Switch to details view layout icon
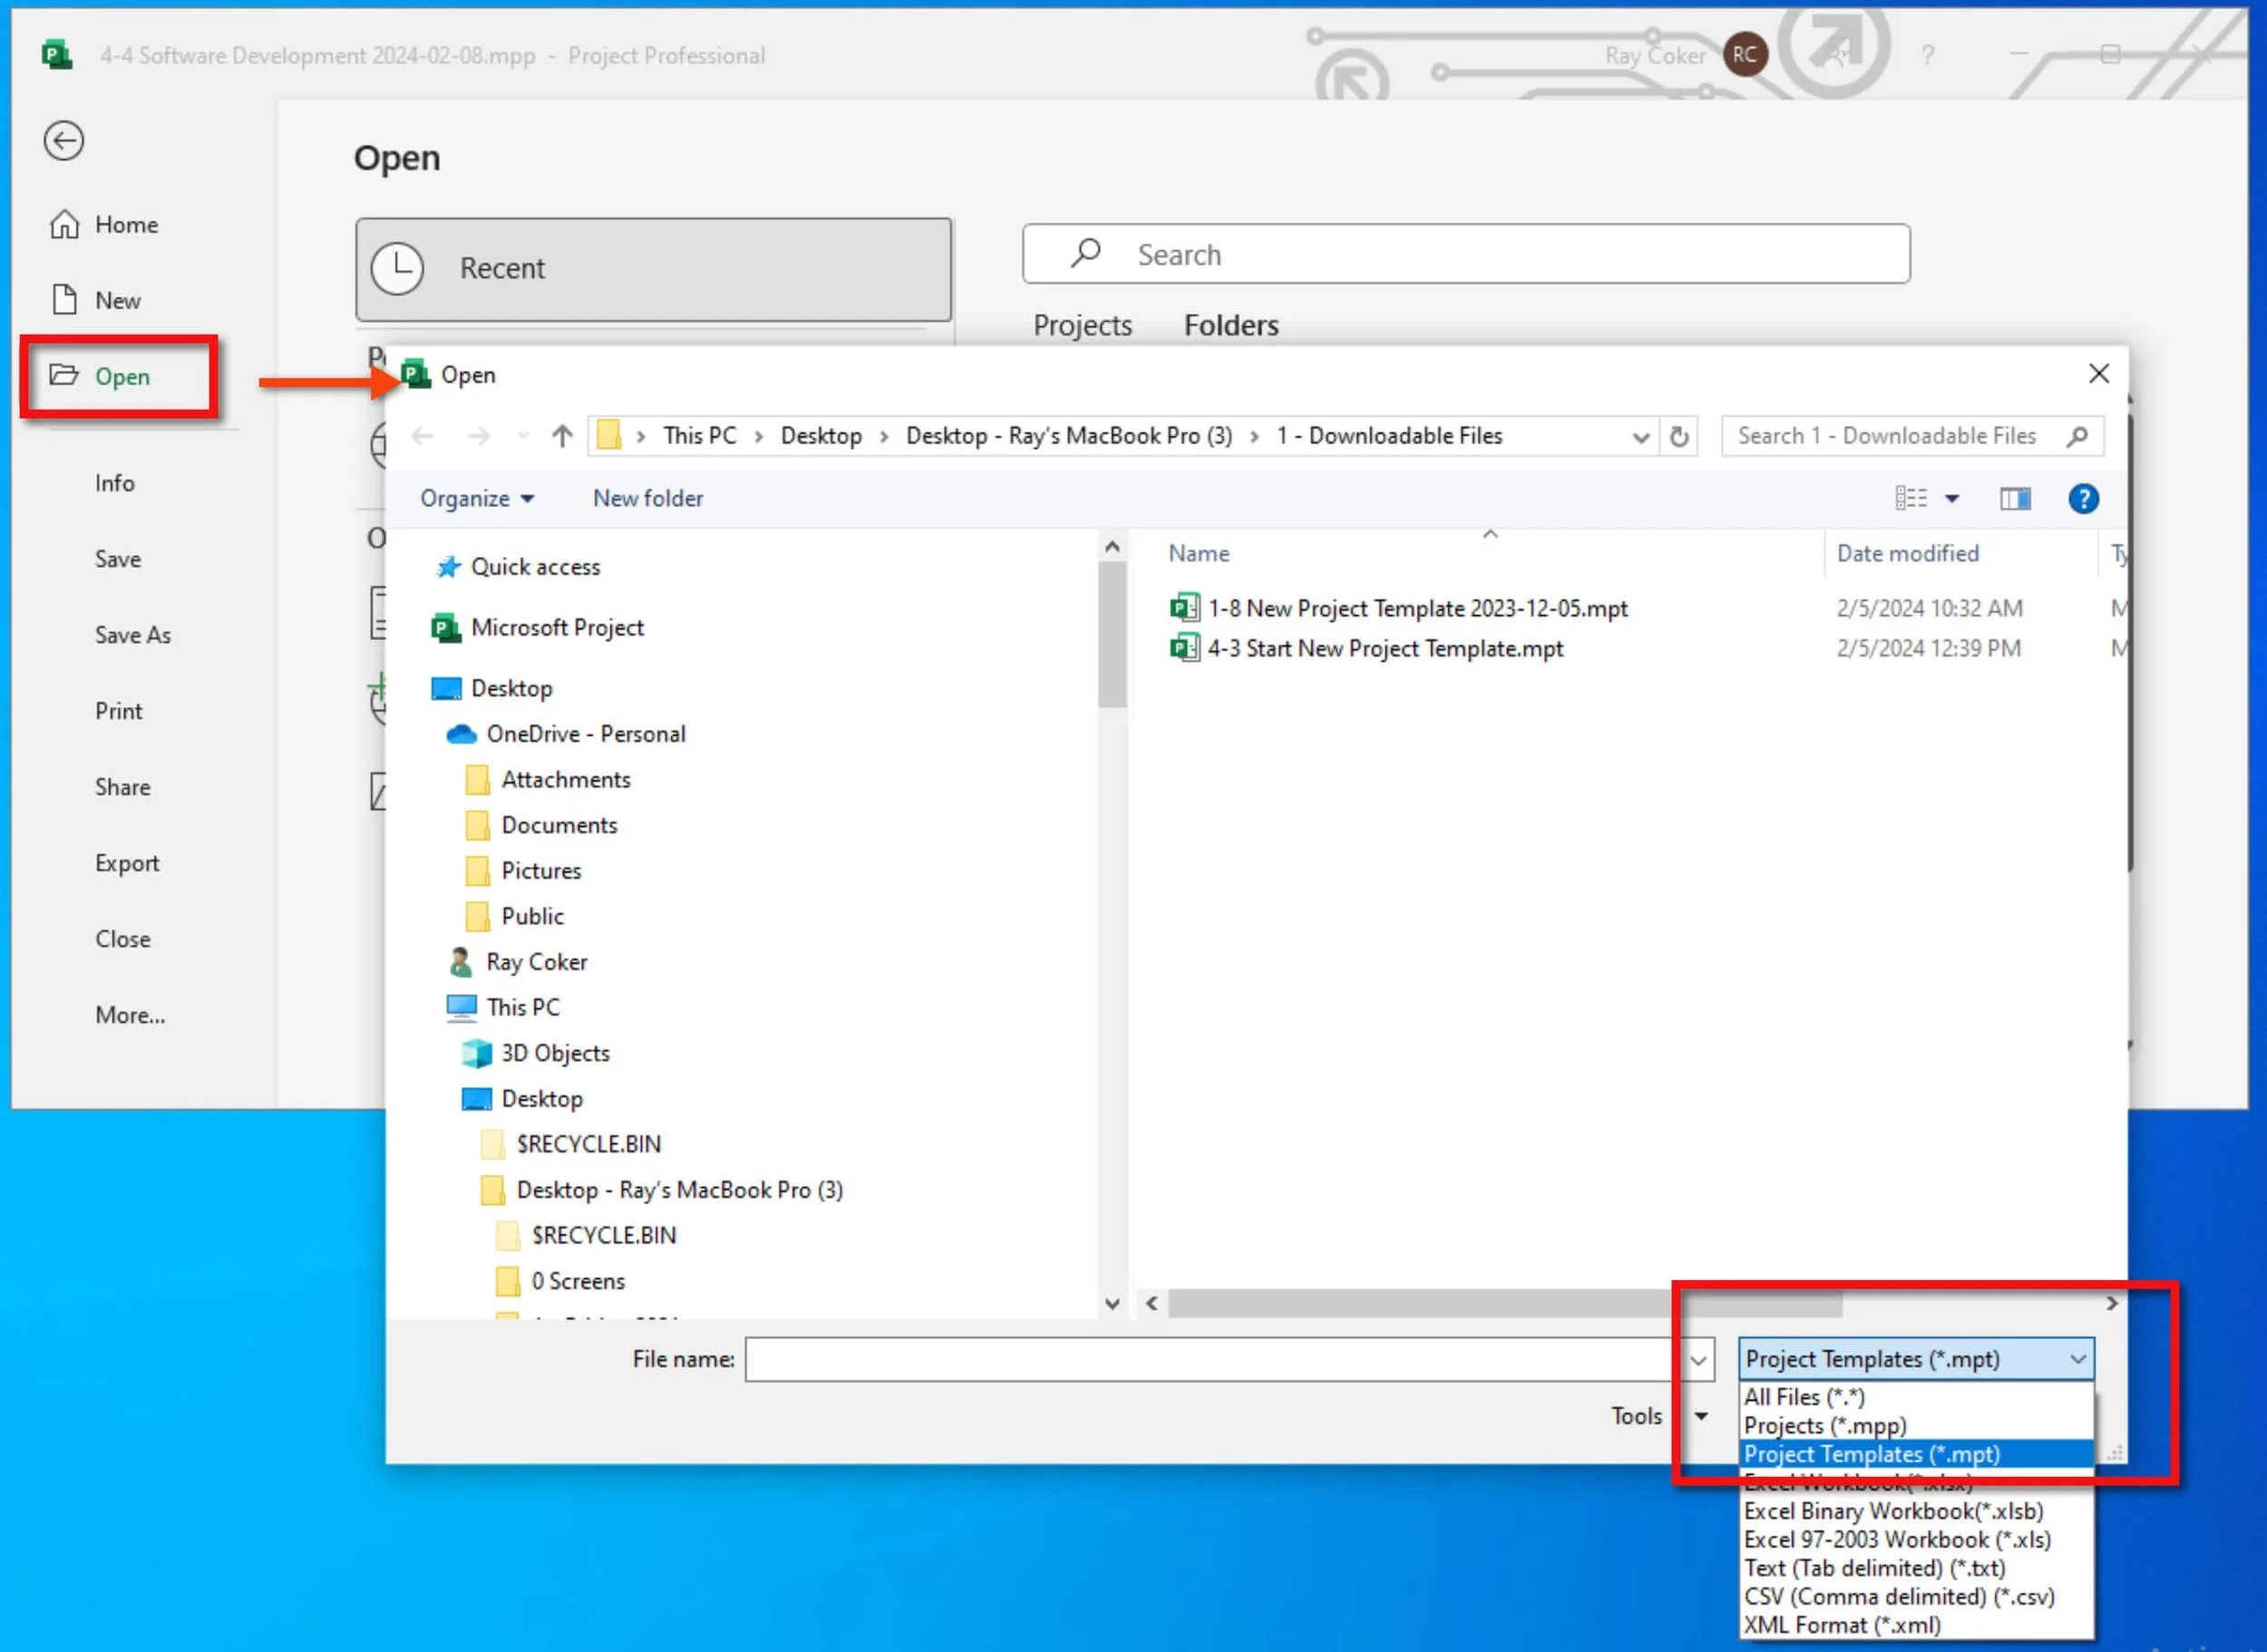Viewport: 2267px width, 1652px height. click(1913, 498)
